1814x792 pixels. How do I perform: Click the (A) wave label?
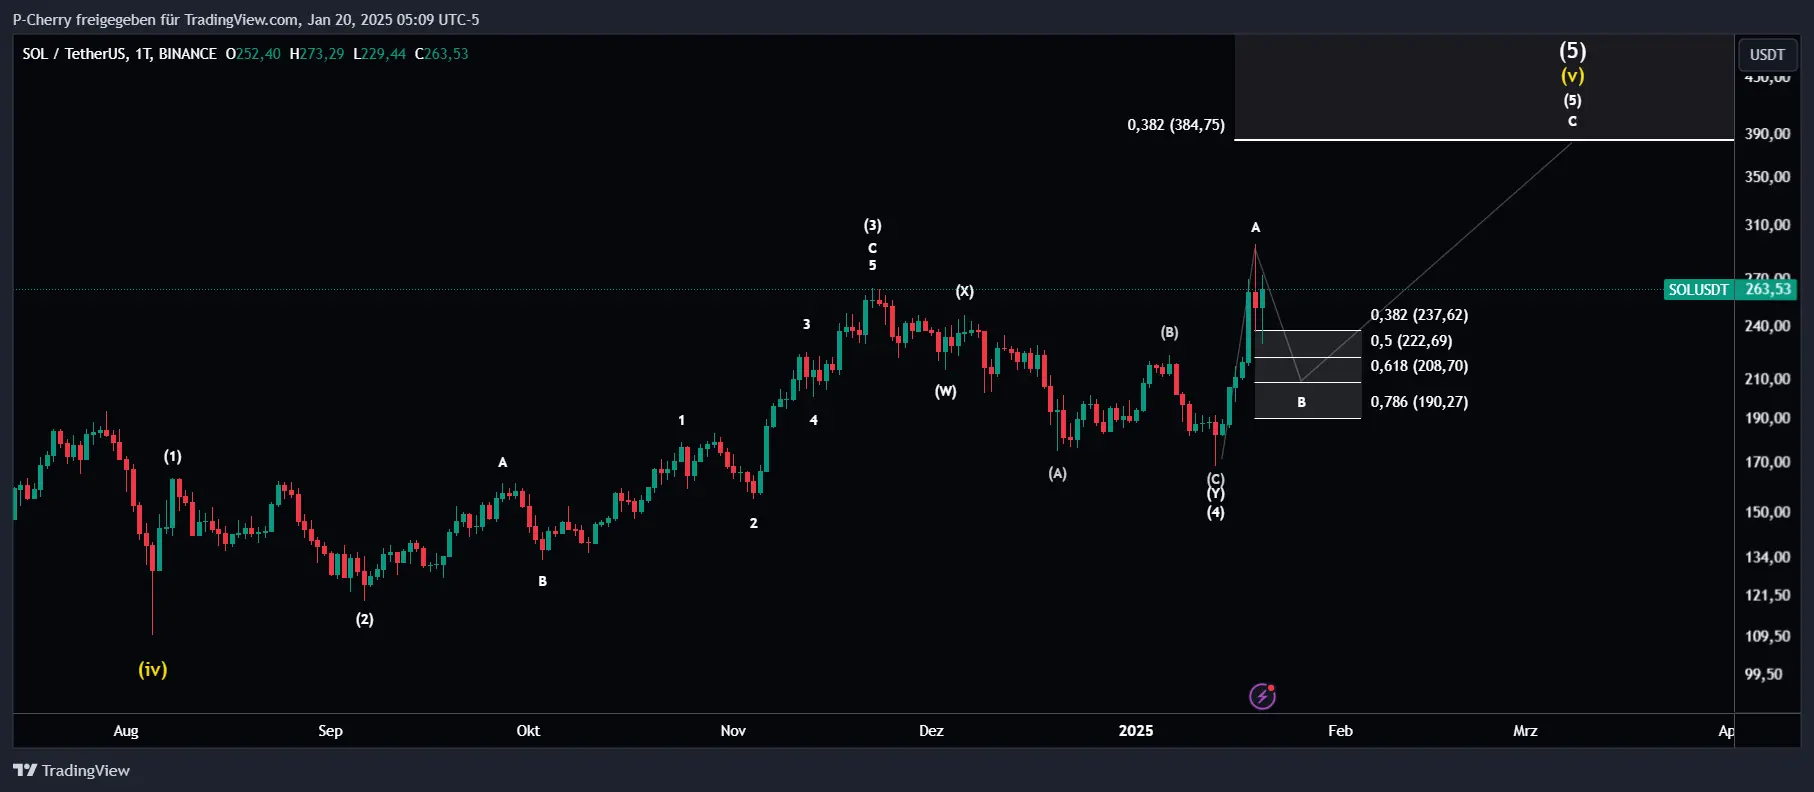1058,473
